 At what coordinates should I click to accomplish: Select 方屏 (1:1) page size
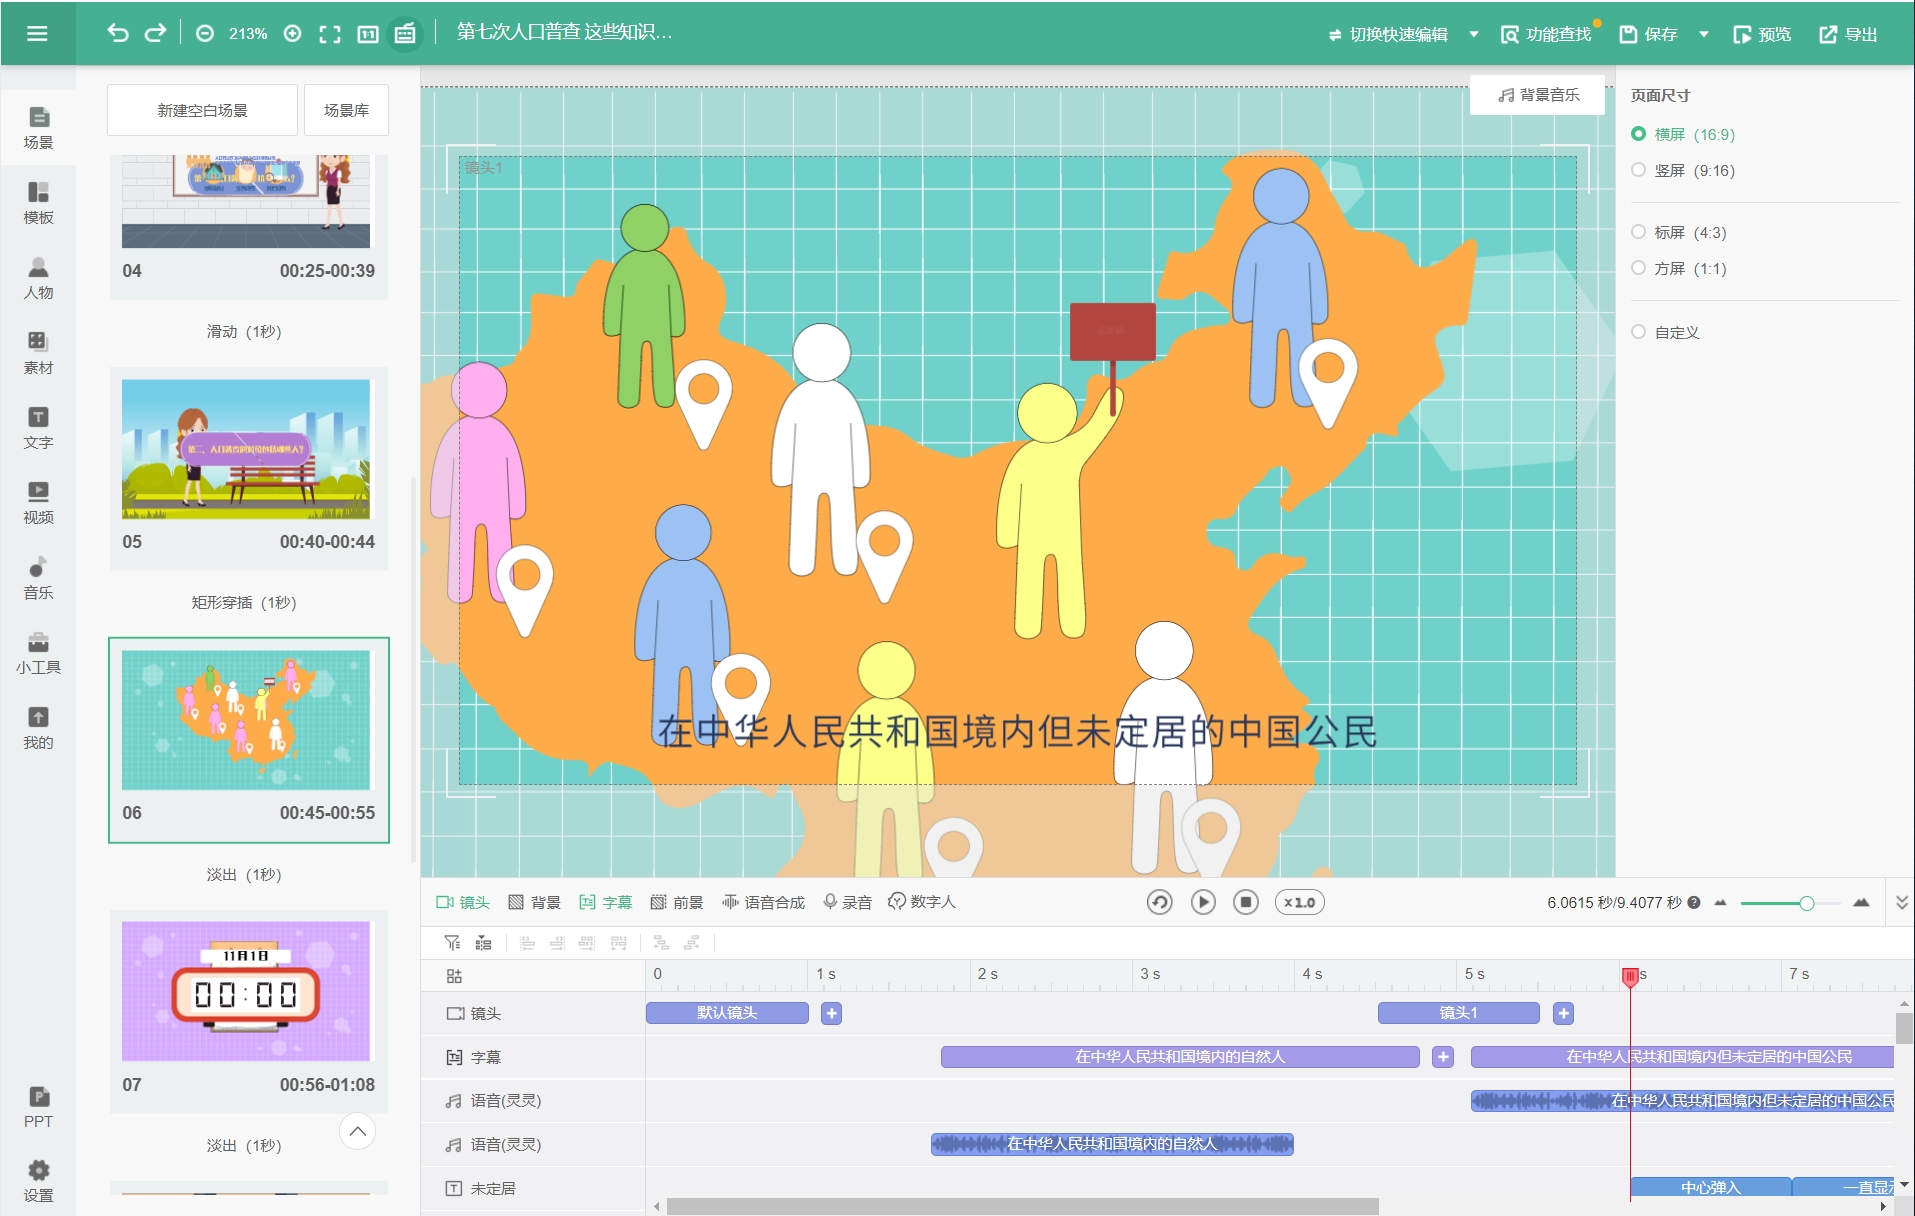1679,268
